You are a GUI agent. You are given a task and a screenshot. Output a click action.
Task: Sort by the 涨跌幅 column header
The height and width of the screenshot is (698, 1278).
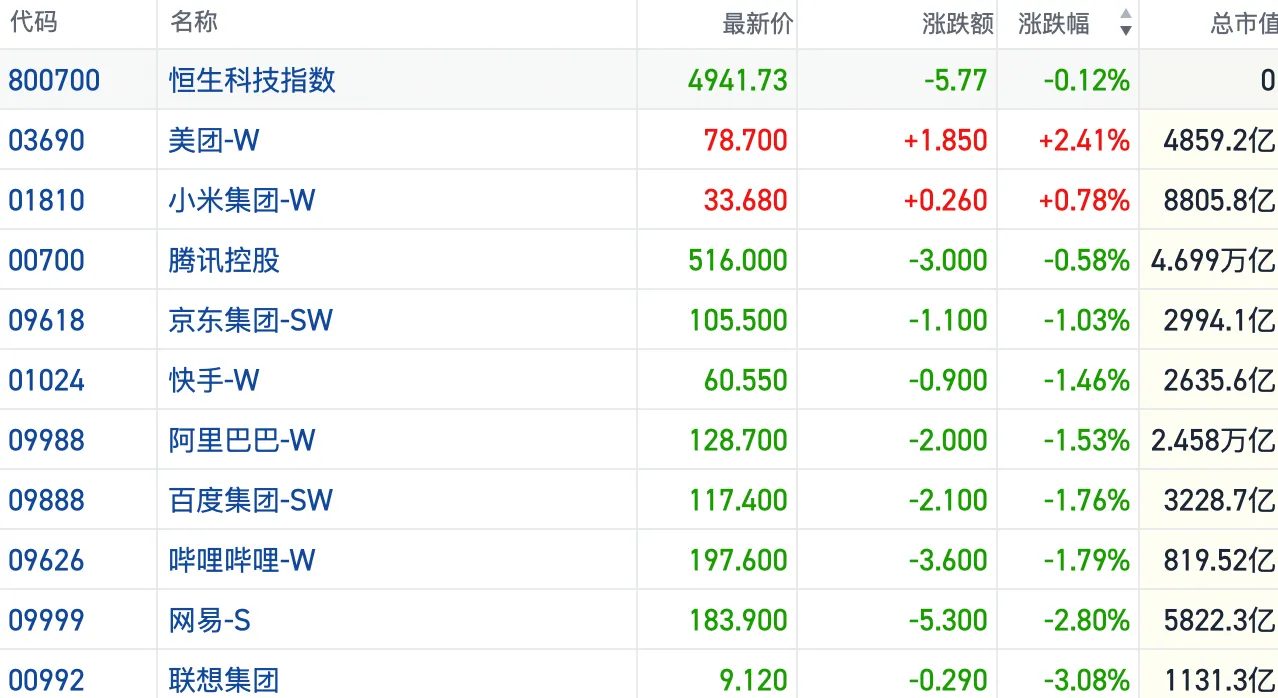click(x=1054, y=23)
